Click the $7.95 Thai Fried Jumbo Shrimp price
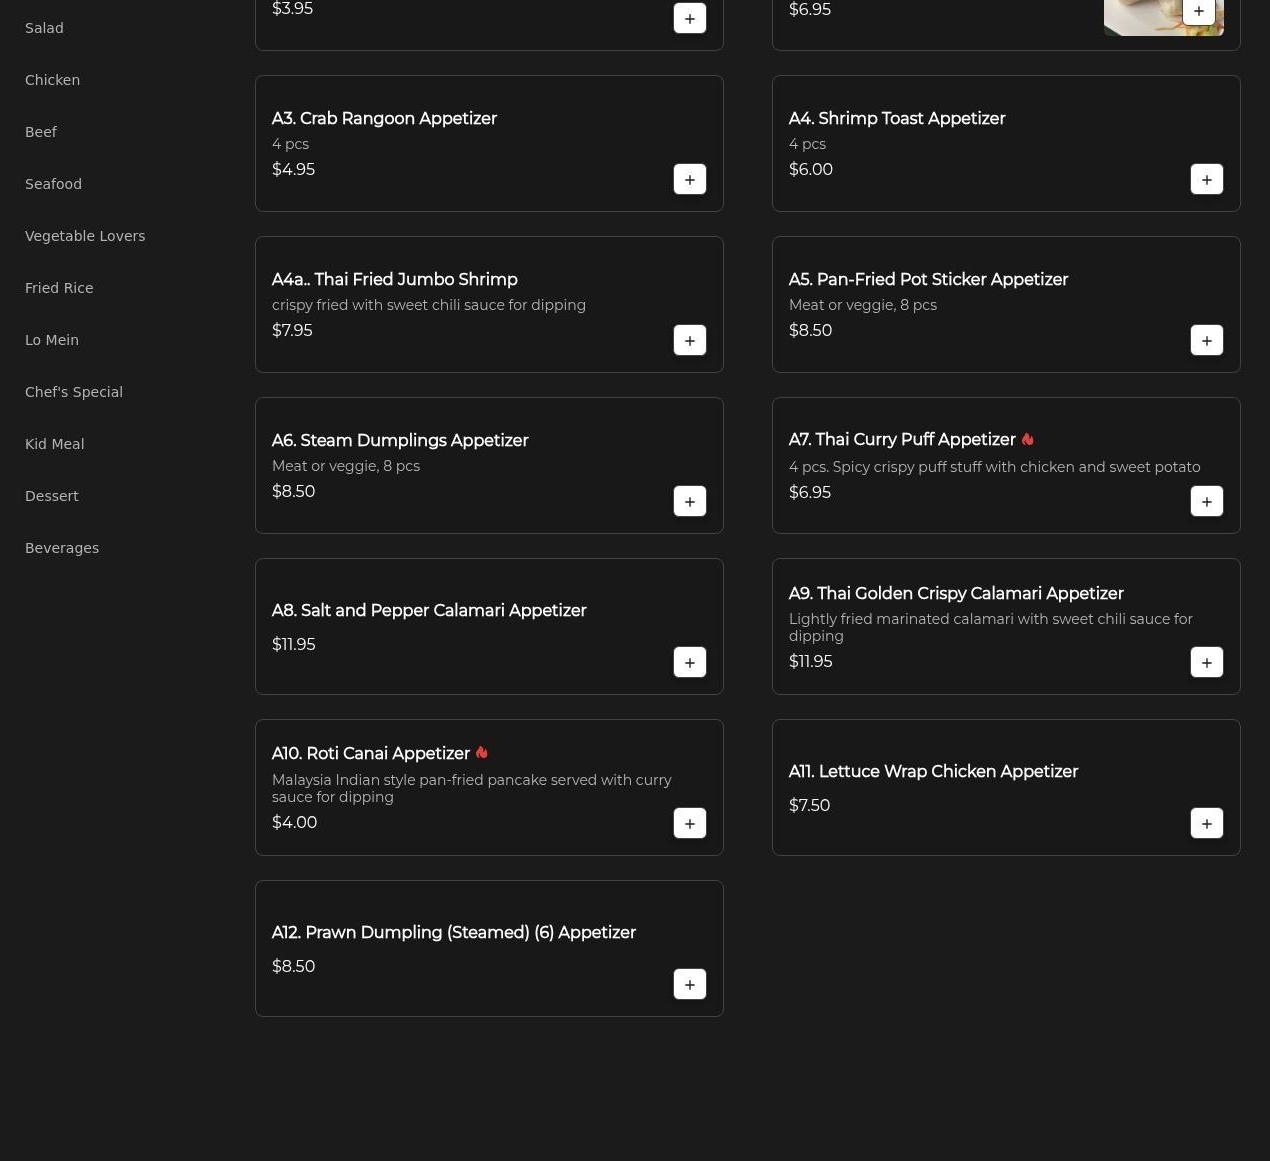The width and height of the screenshot is (1270, 1161). (292, 330)
